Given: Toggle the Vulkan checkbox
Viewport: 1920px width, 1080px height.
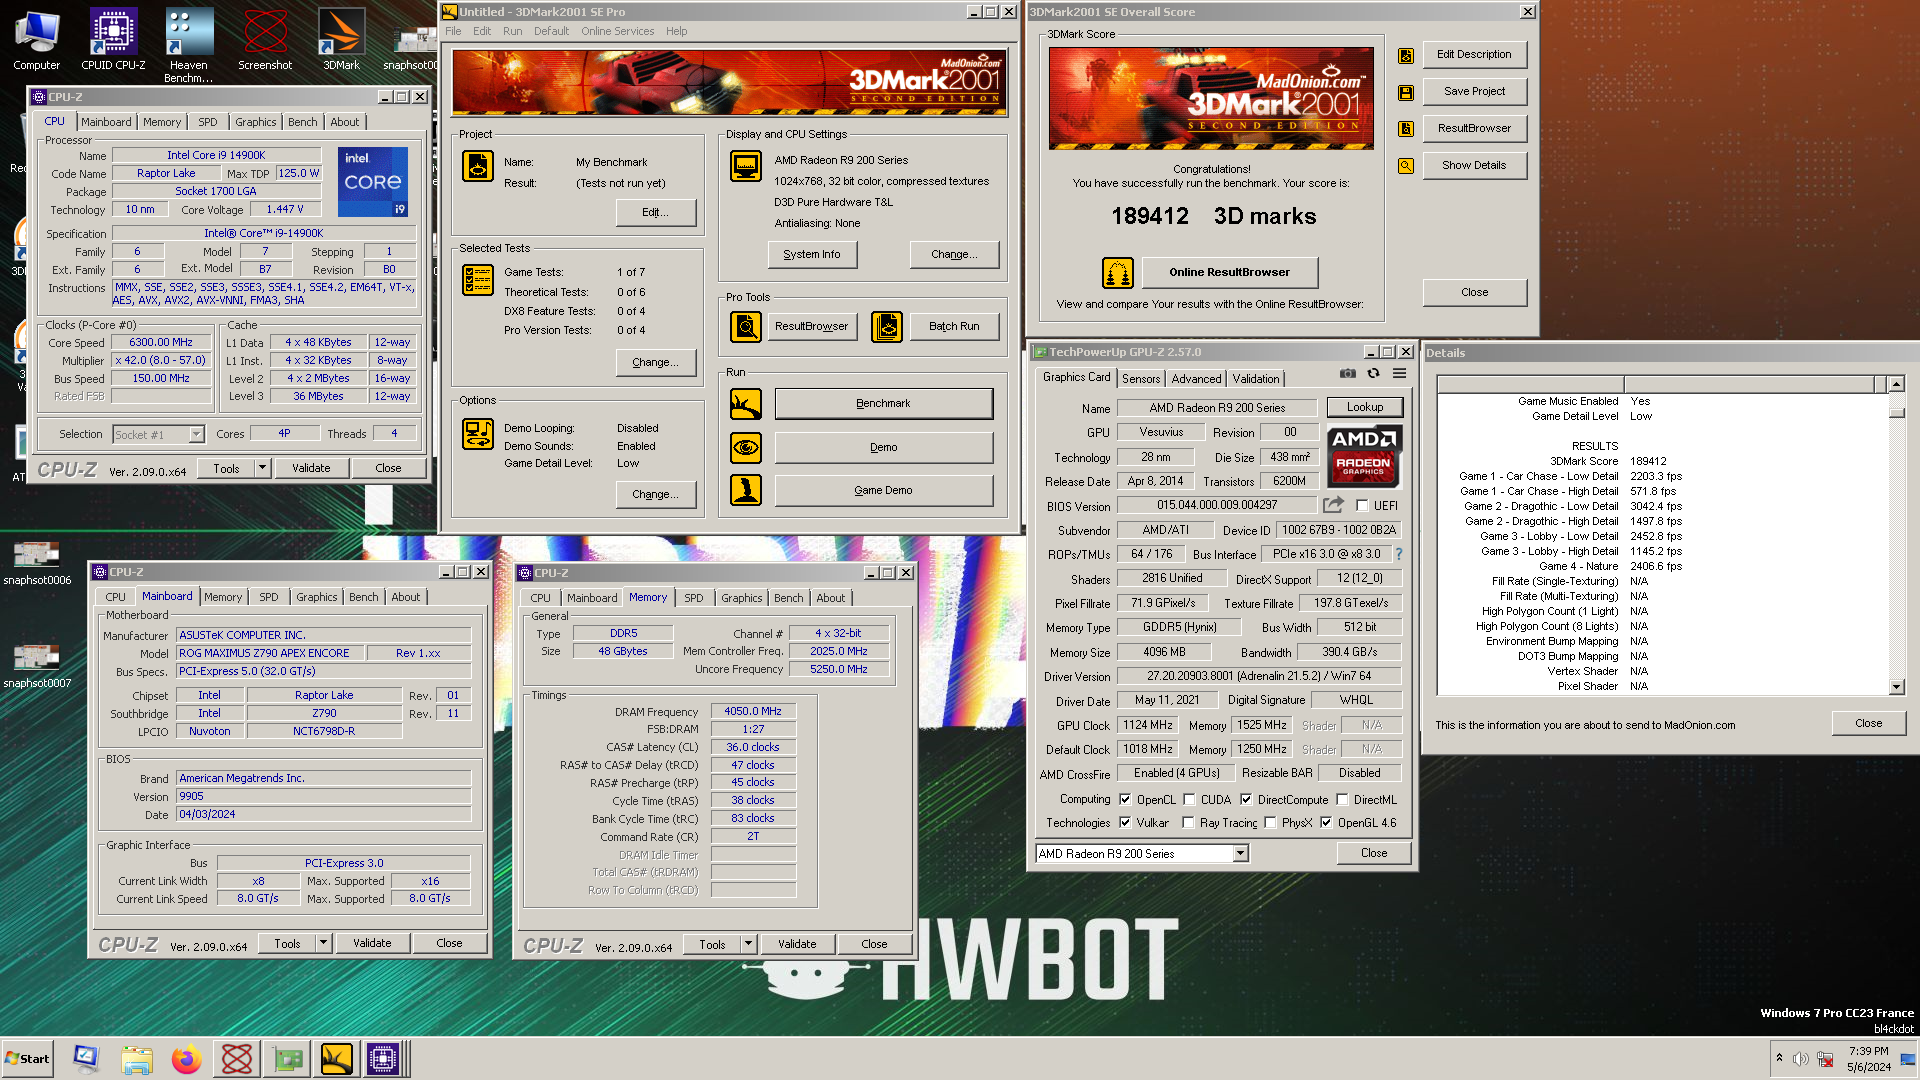Looking at the screenshot, I should [x=1125, y=823].
